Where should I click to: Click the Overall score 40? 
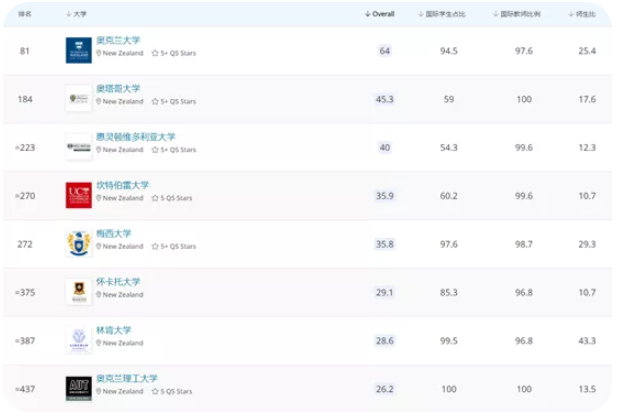coord(385,148)
